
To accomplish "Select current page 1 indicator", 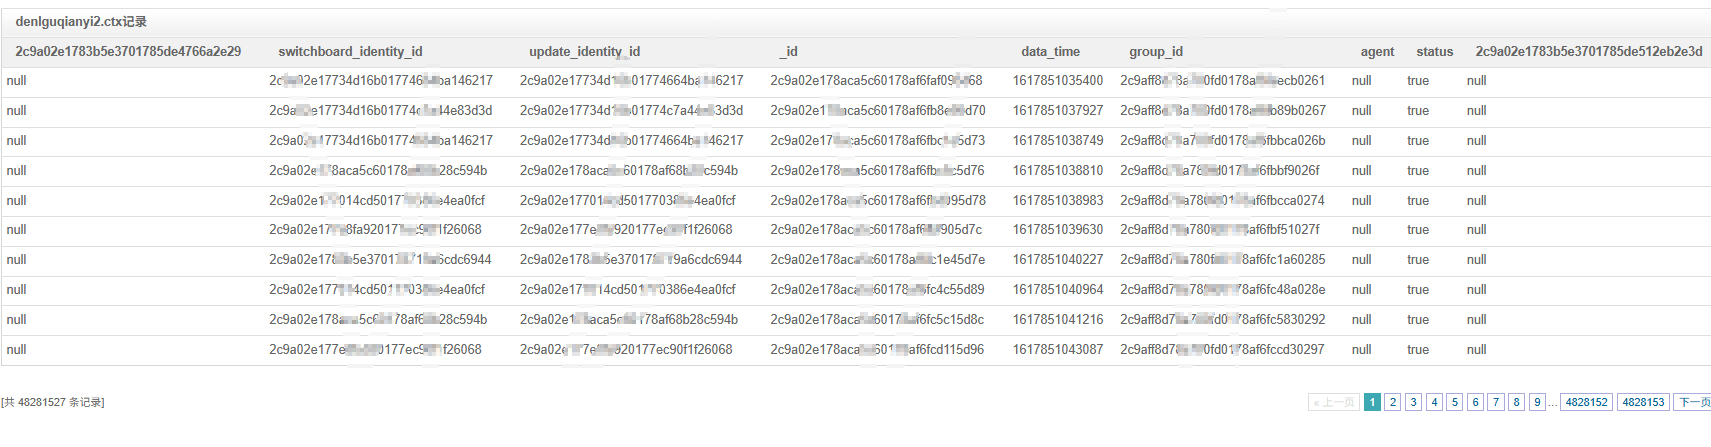I will (1372, 402).
